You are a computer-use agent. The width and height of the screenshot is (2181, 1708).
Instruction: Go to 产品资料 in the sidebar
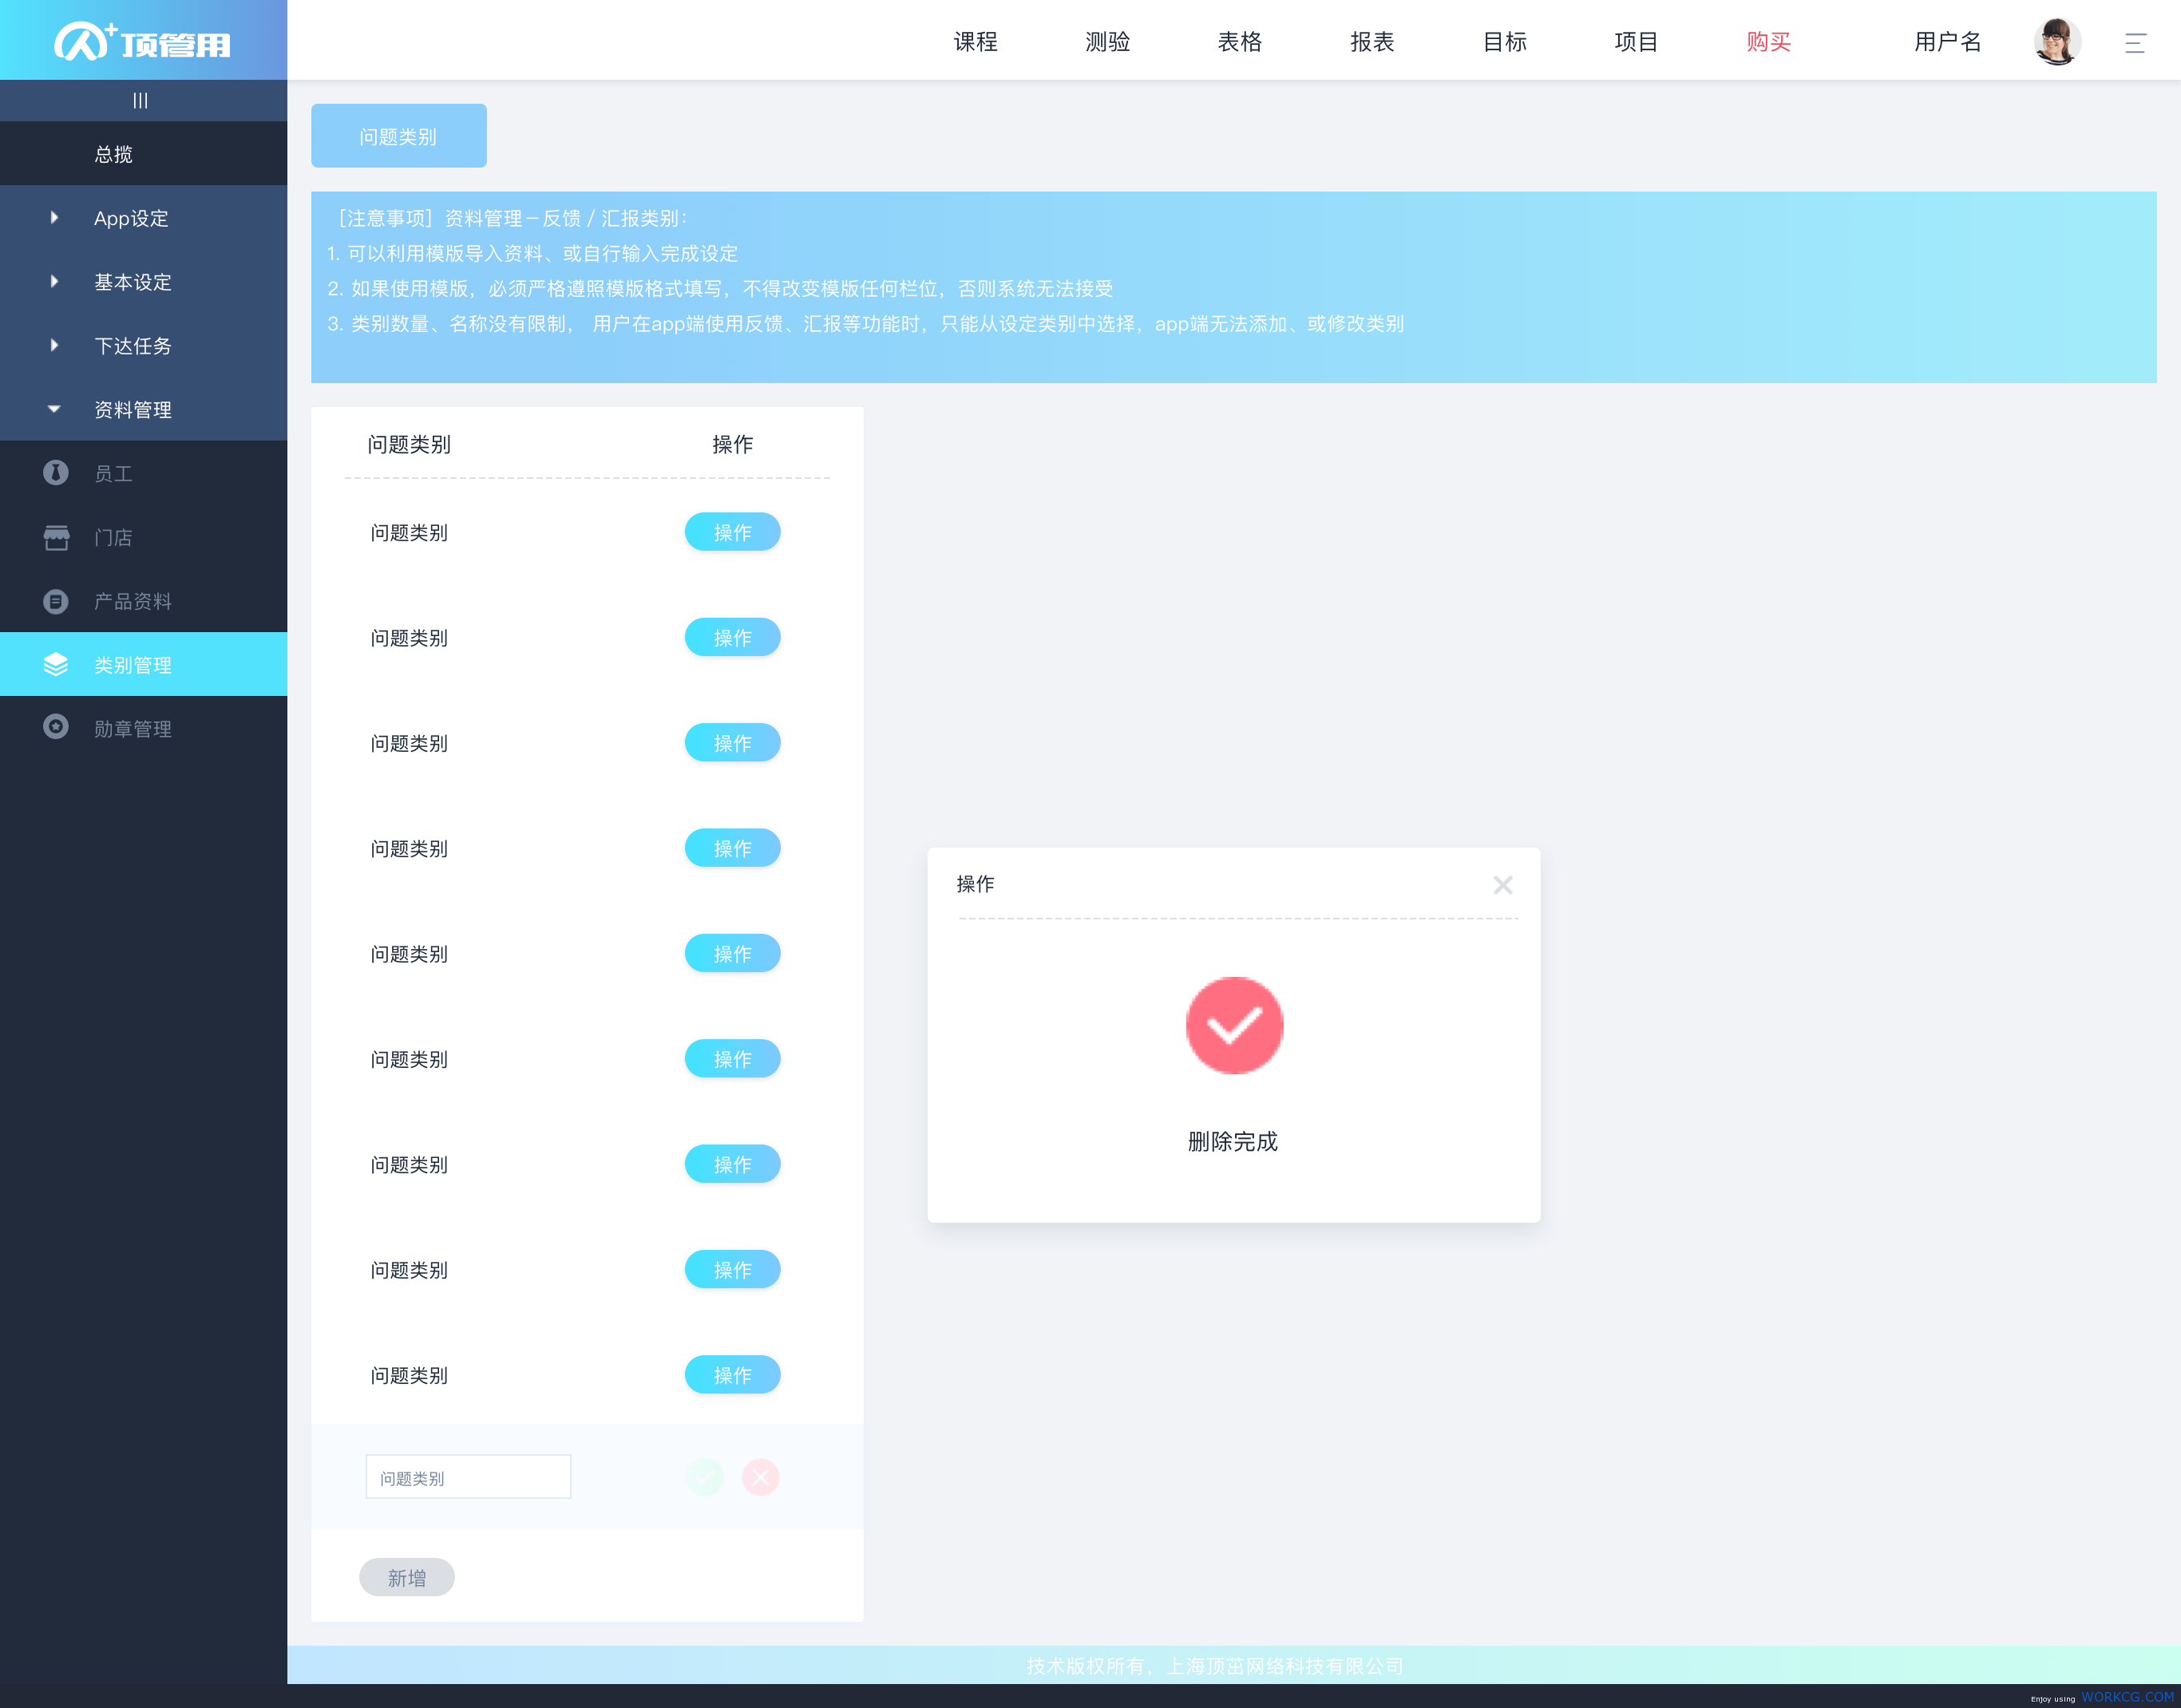[x=144, y=601]
